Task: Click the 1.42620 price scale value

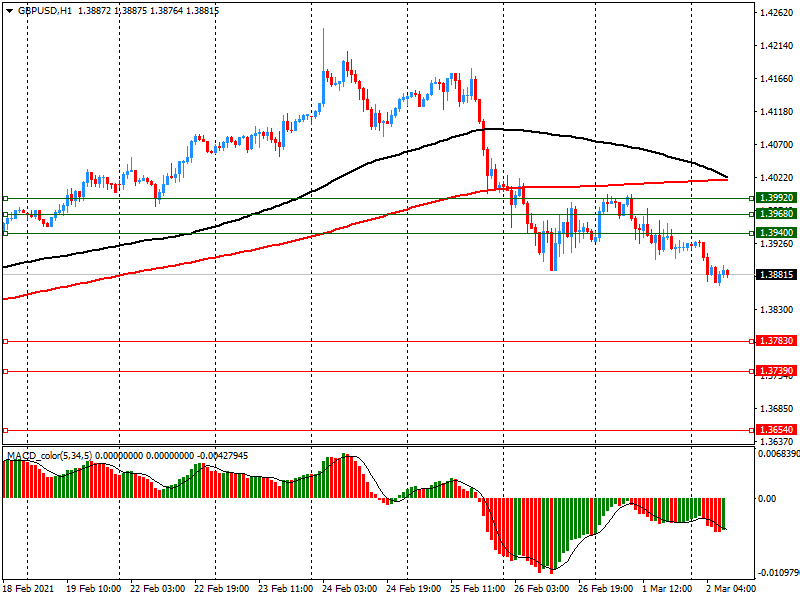Action: tap(777, 13)
